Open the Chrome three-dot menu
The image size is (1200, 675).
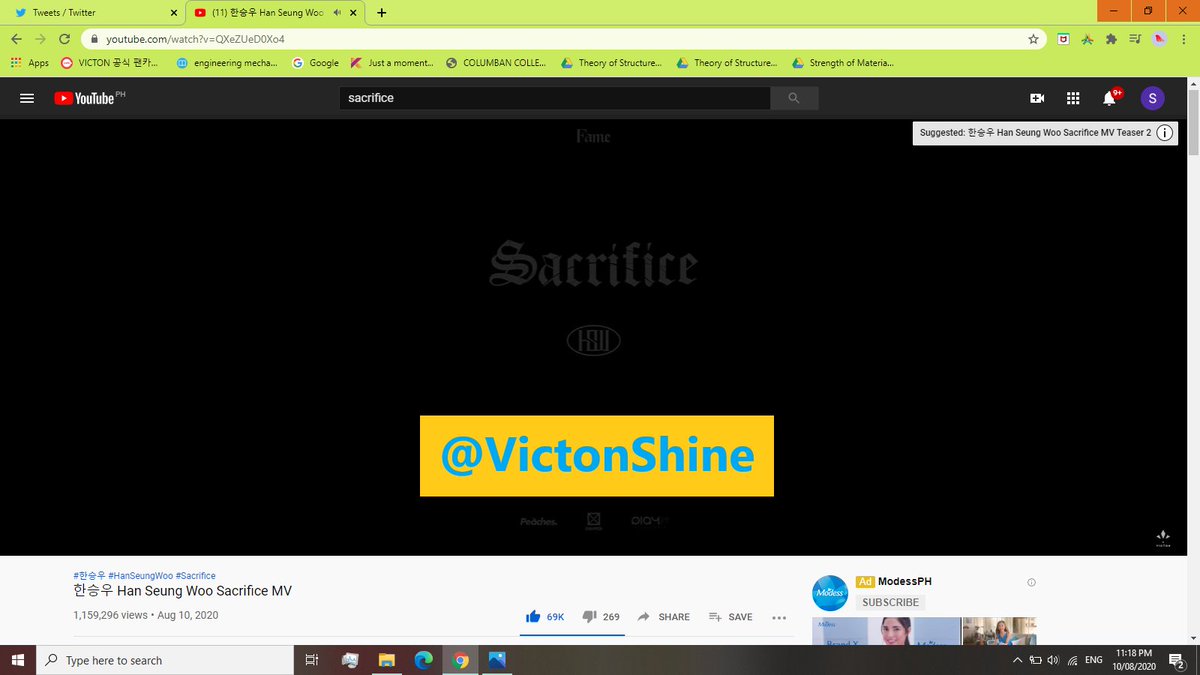[x=1183, y=39]
